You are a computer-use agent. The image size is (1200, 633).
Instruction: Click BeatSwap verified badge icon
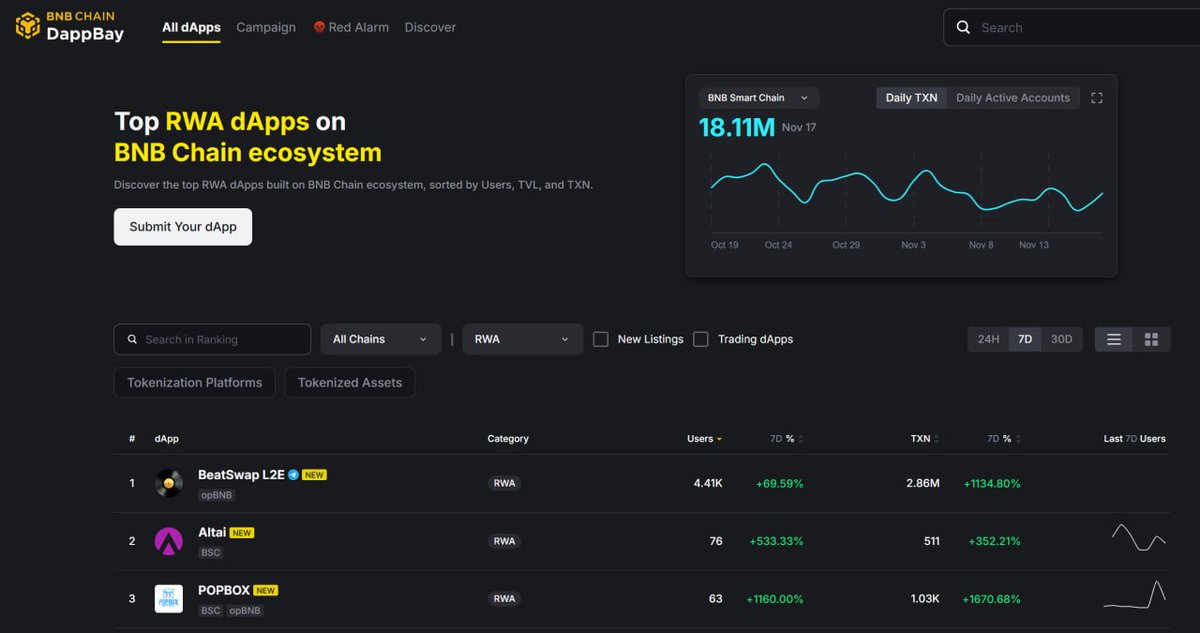point(293,475)
